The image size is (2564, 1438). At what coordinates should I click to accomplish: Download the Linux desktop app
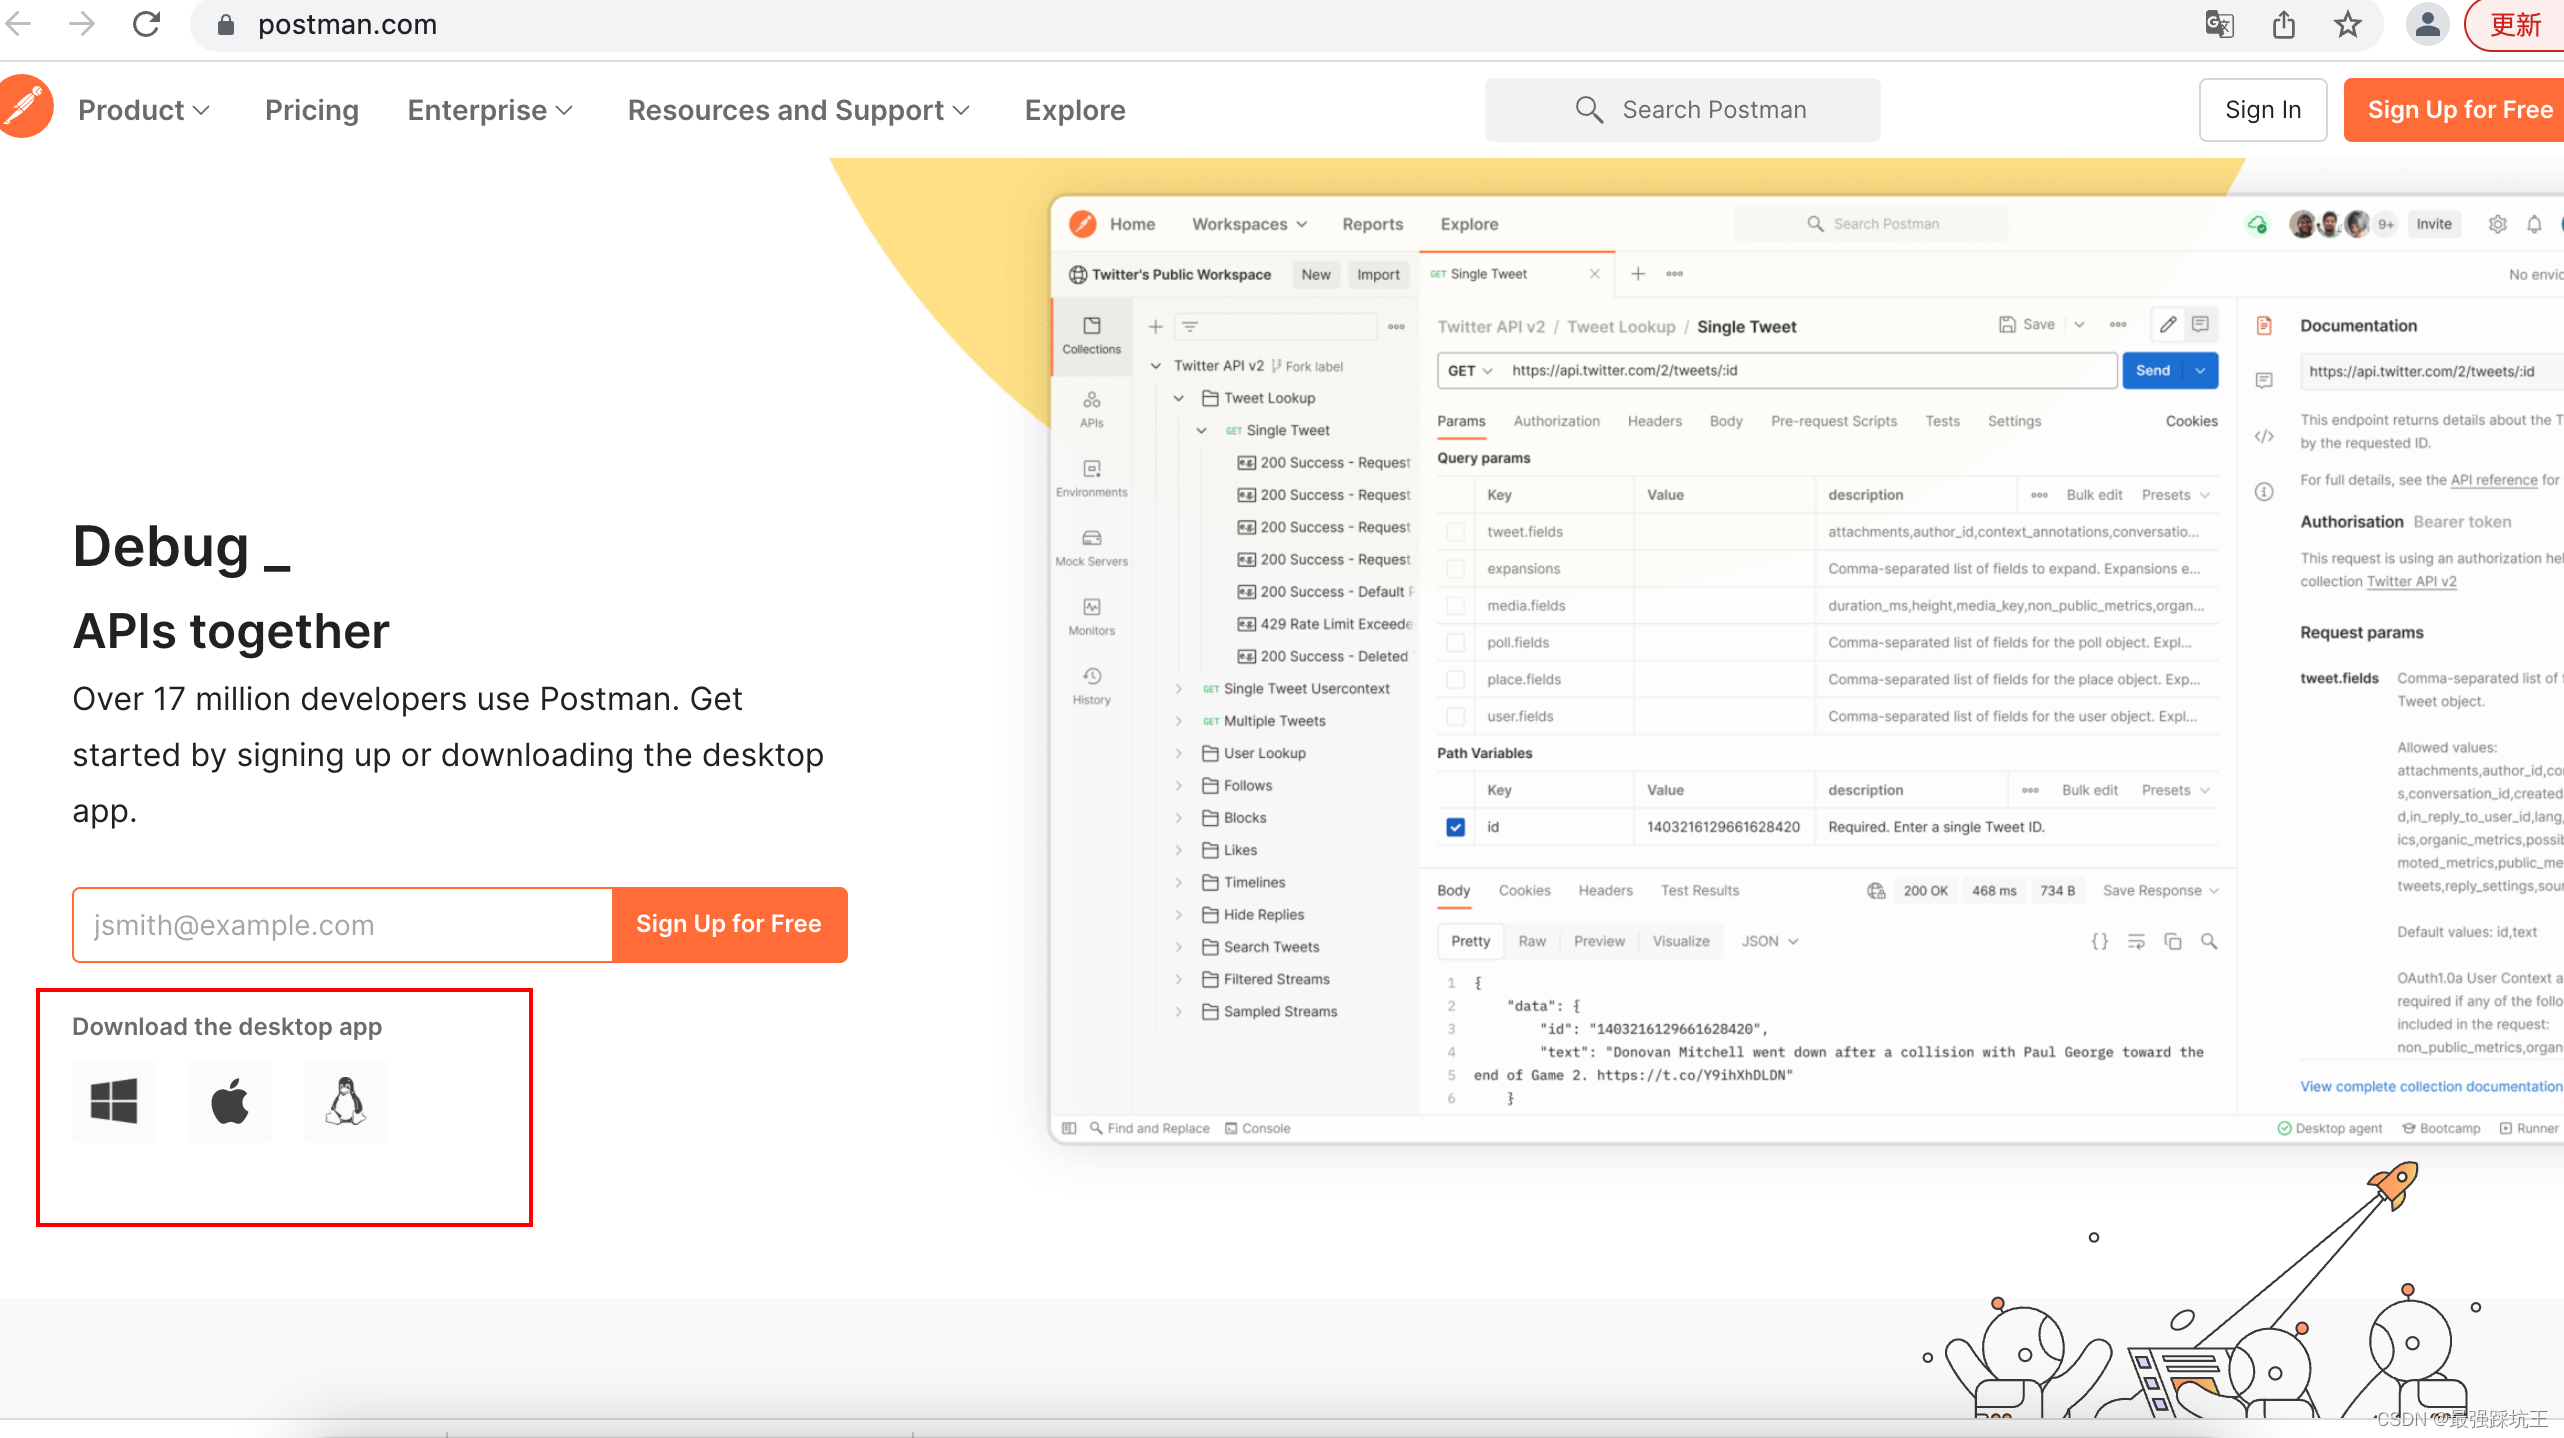pos(346,1101)
